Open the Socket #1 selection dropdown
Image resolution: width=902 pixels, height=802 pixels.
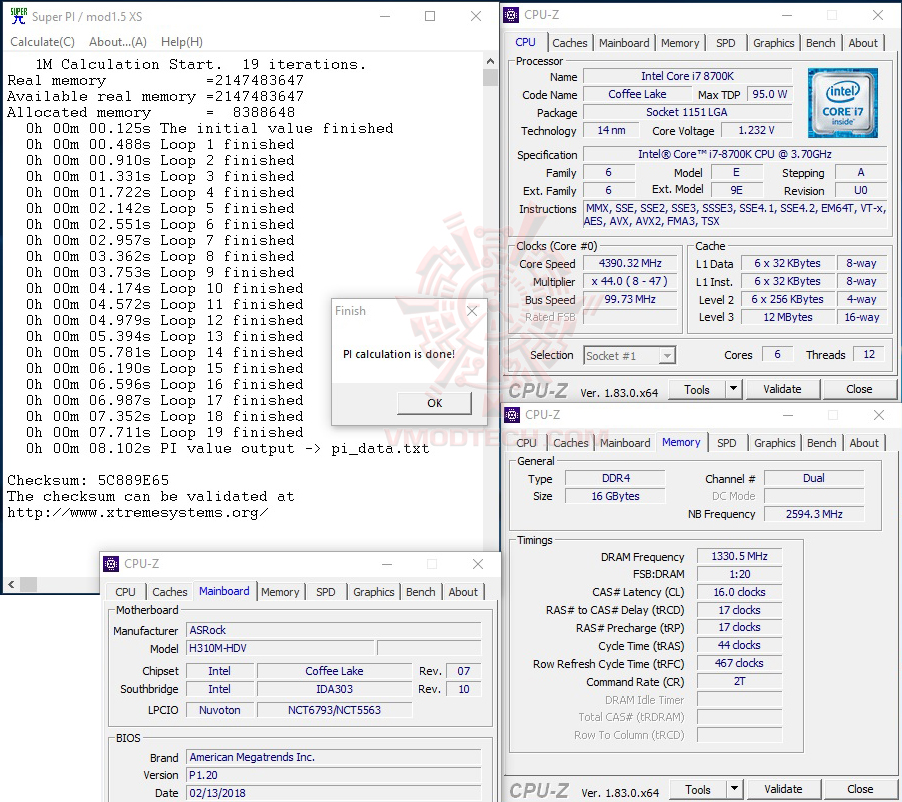pos(629,356)
